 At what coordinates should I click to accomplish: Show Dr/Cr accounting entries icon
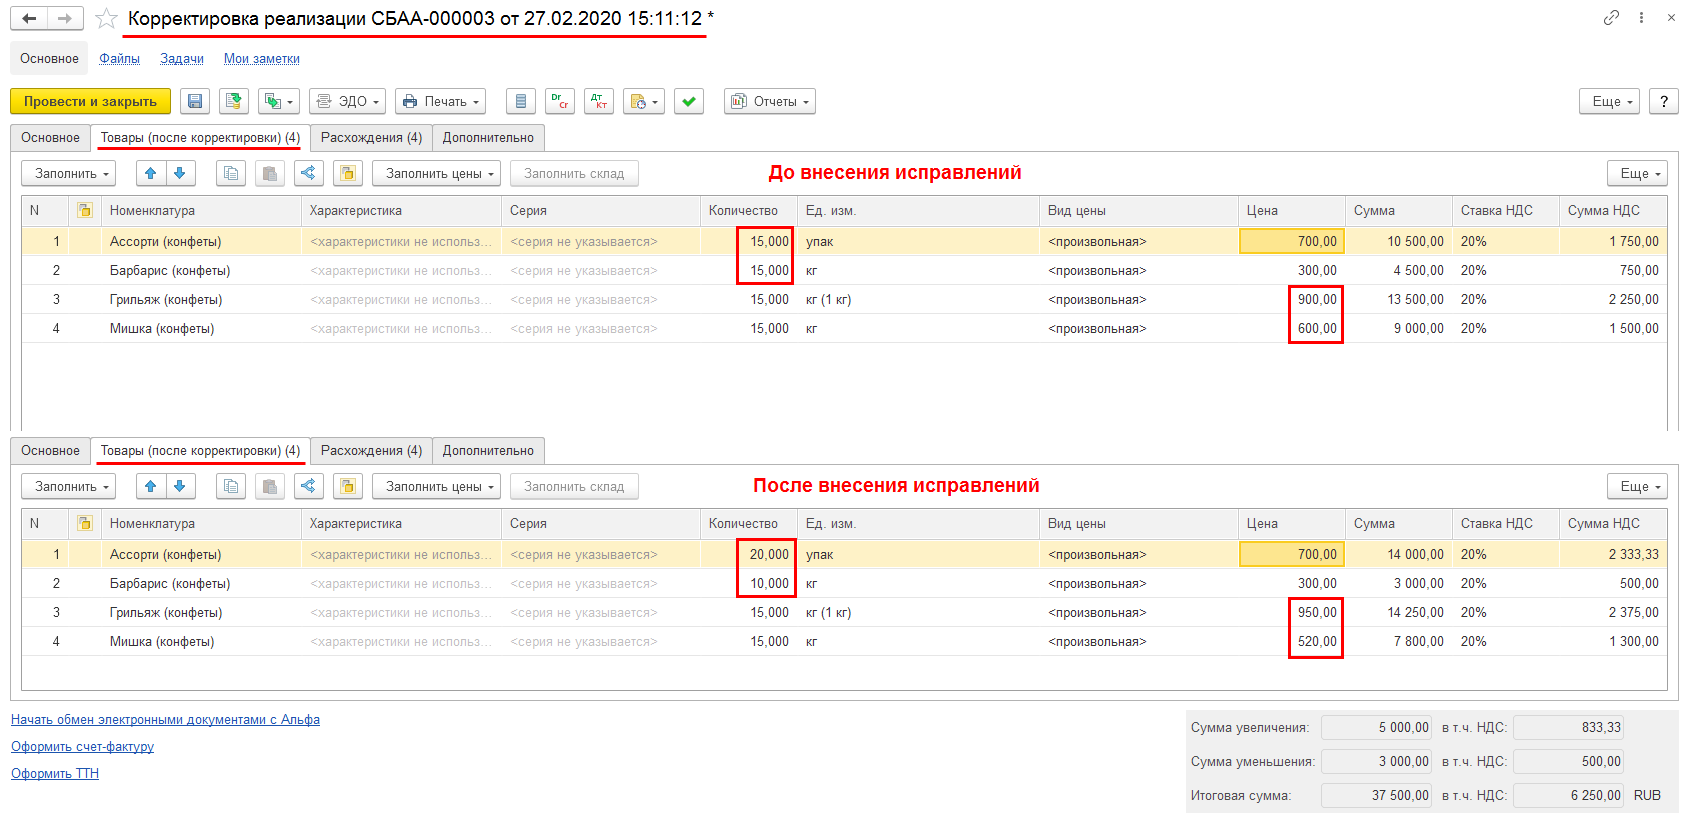click(560, 101)
